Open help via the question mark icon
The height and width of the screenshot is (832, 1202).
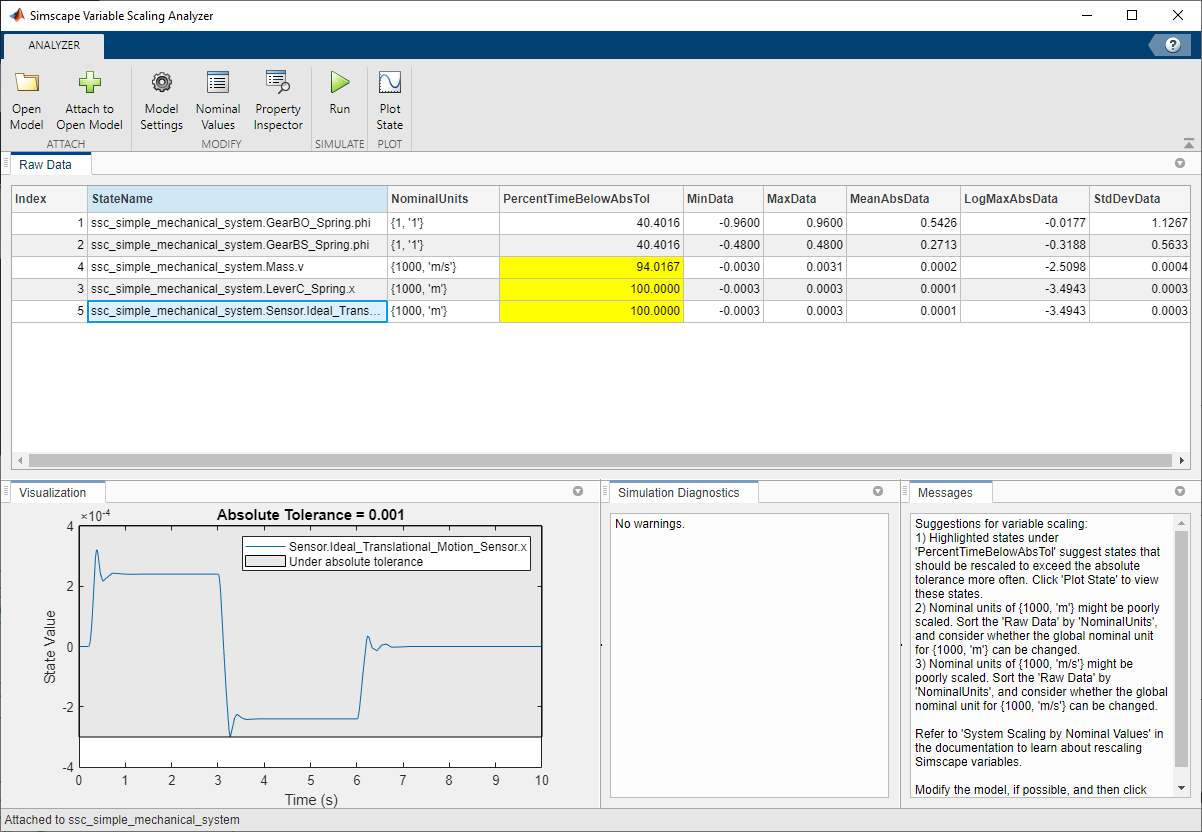(x=1171, y=44)
